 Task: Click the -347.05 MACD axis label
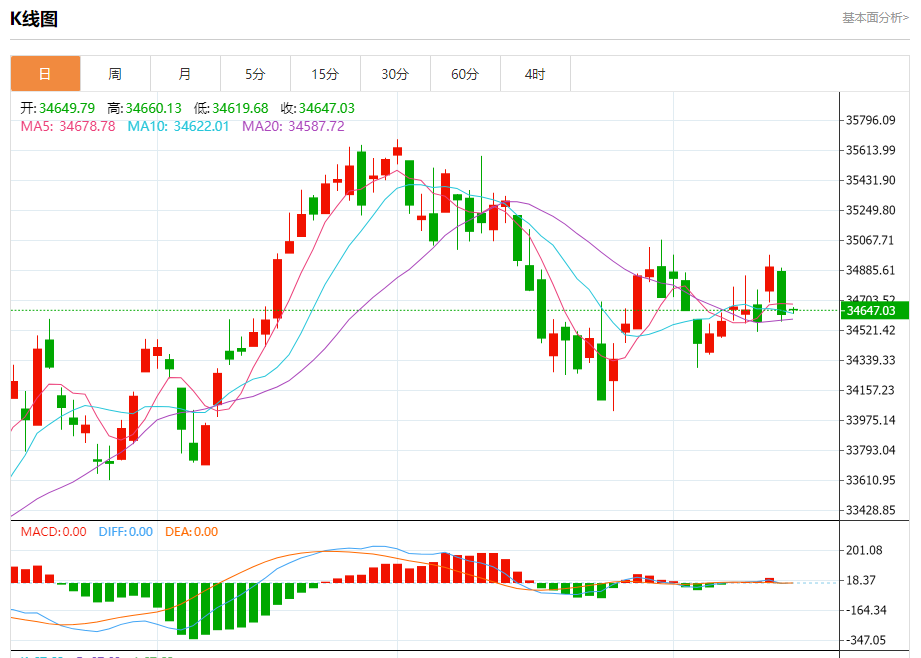click(866, 640)
